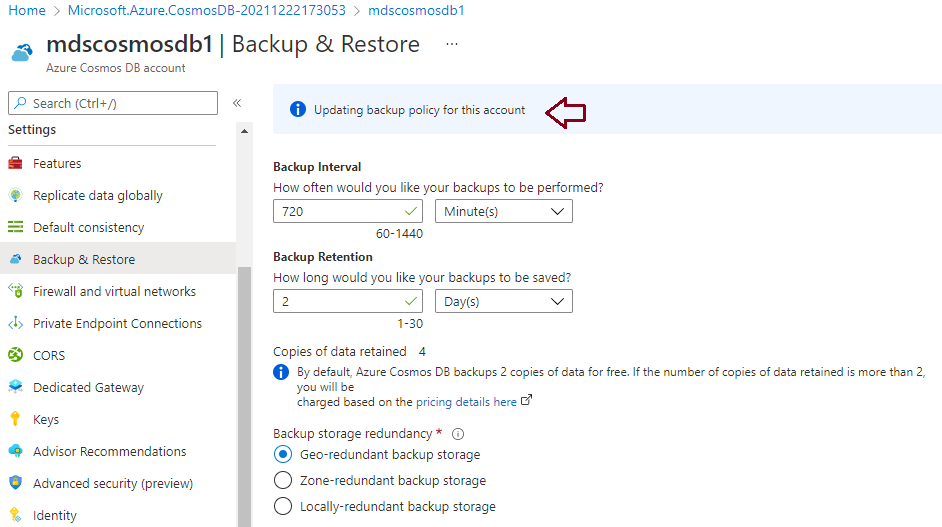Image resolution: width=942 pixels, height=527 pixels.
Task: Click the Features toolbox icon
Action: [x=16, y=163]
